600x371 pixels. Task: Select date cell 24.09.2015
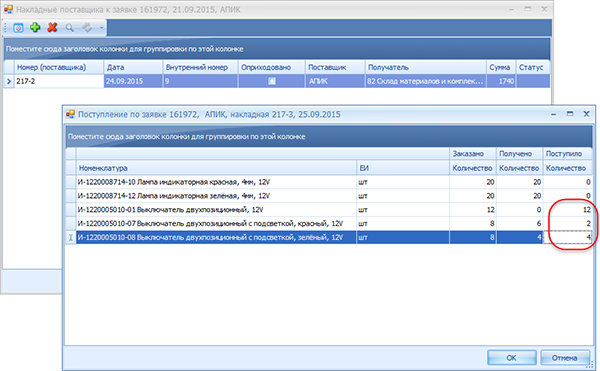133,81
